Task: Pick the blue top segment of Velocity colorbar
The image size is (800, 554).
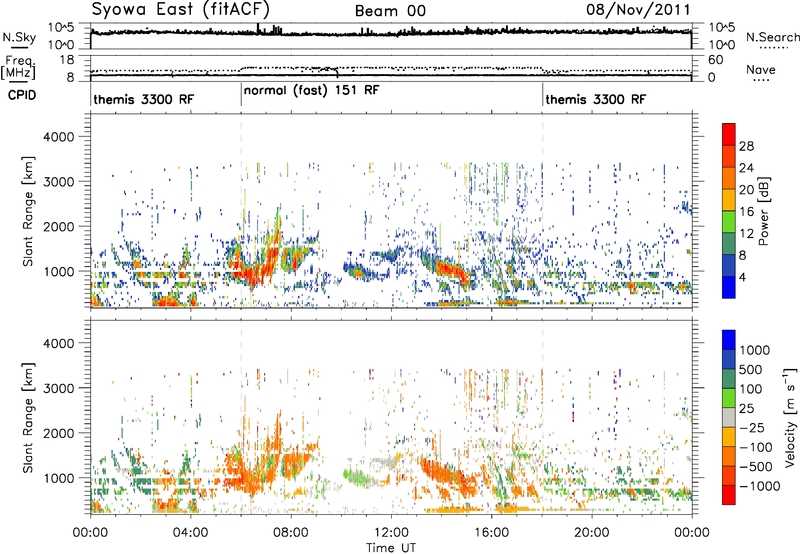Action: click(x=729, y=340)
